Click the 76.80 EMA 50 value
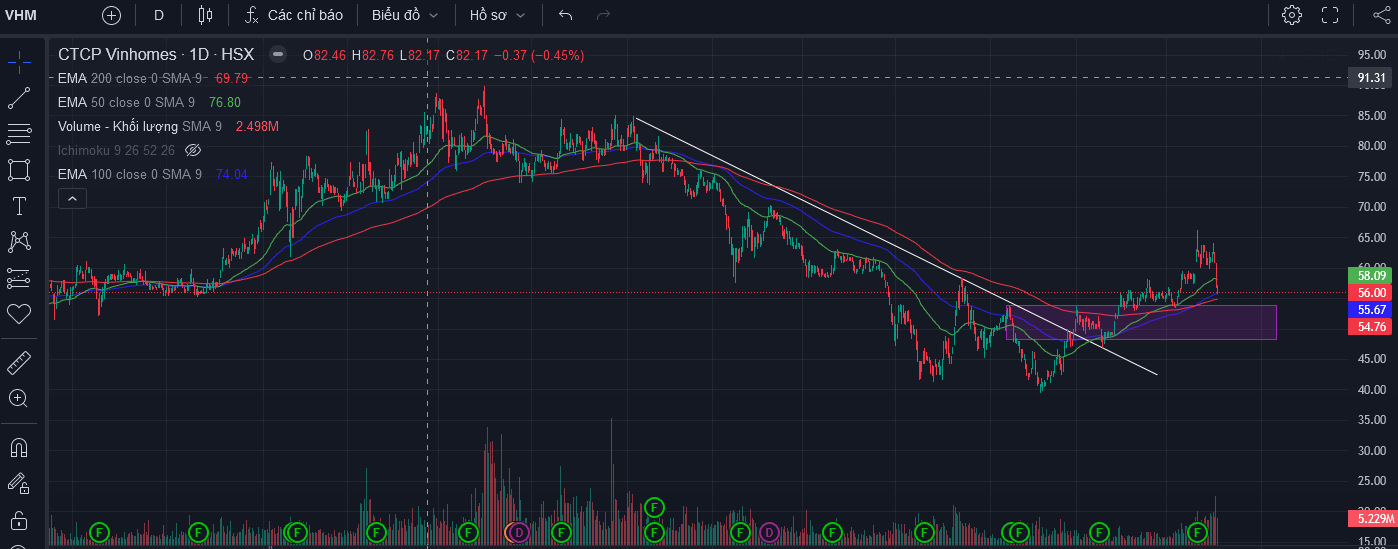 224,102
